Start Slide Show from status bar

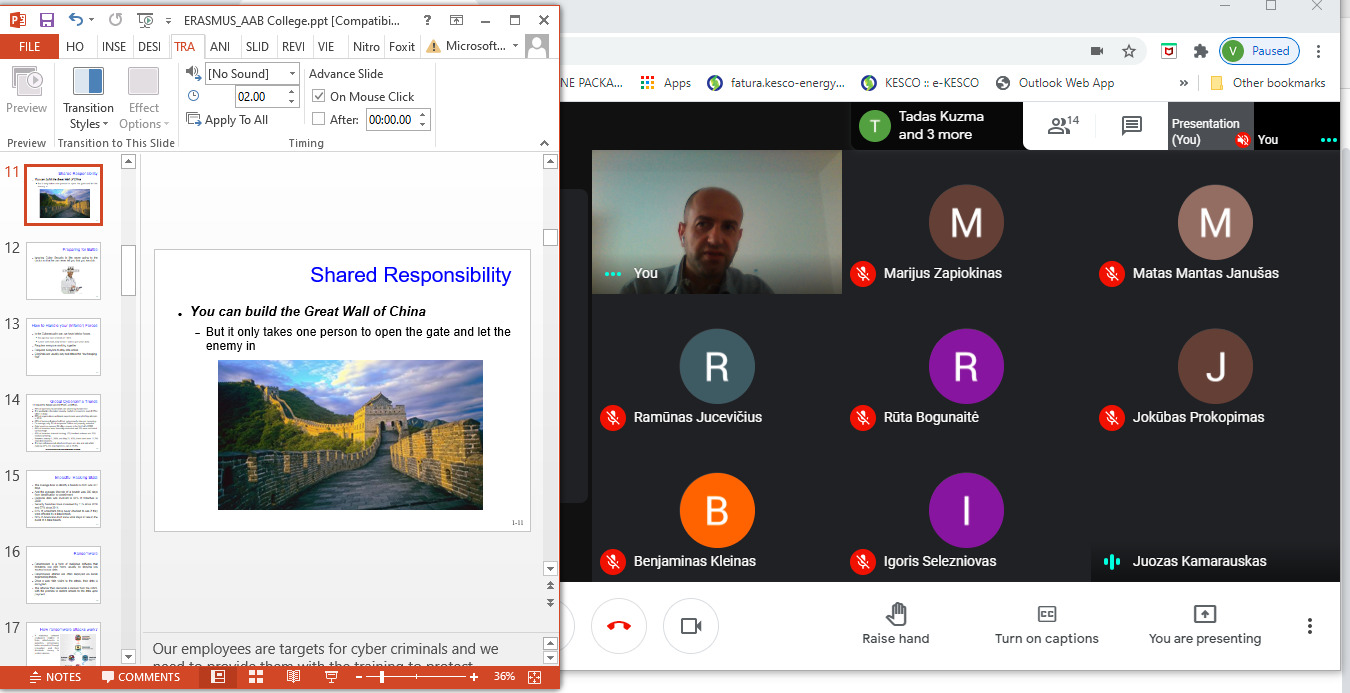tap(331, 677)
